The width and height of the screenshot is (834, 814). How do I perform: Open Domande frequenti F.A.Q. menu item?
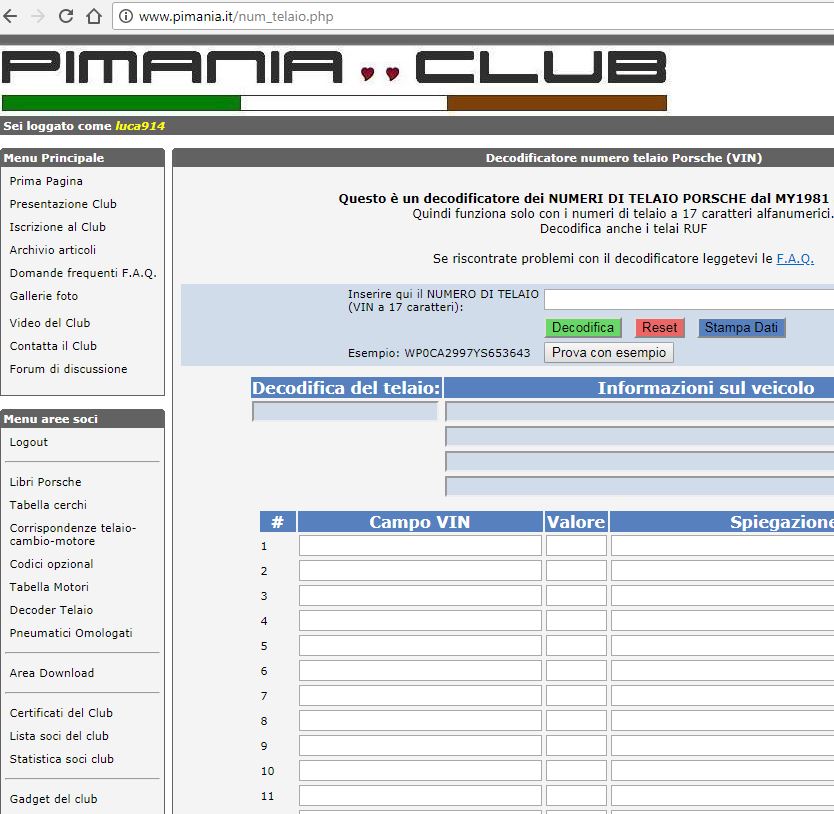pyautogui.click(x=83, y=273)
